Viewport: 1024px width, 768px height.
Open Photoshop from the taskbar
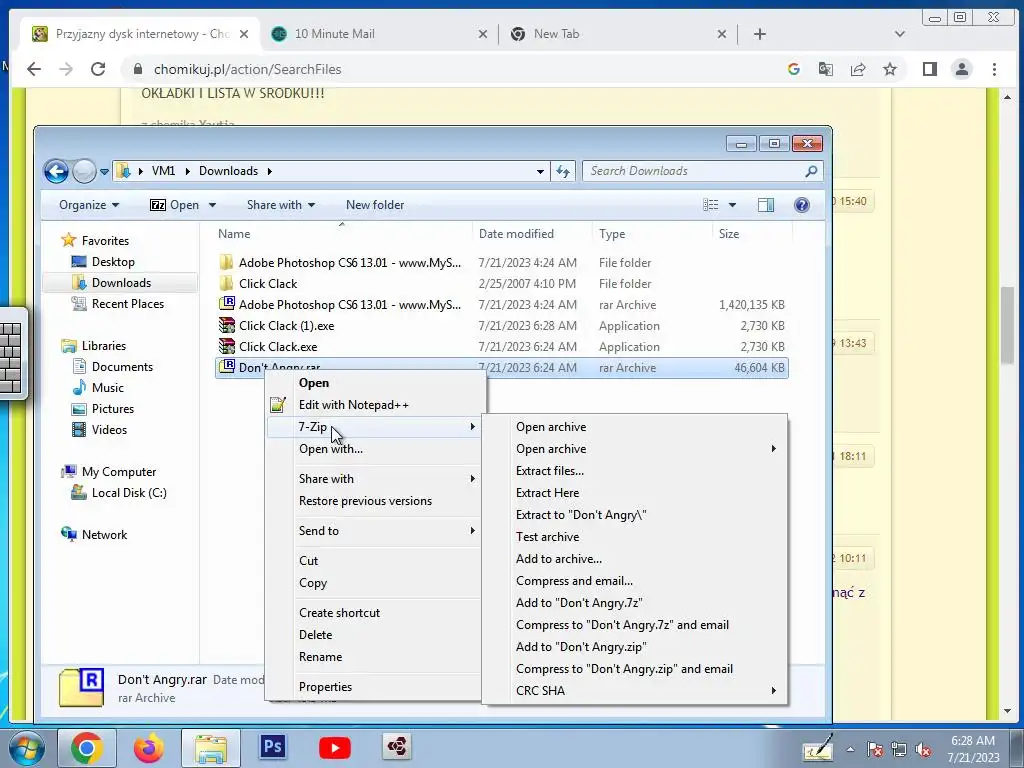click(x=272, y=746)
